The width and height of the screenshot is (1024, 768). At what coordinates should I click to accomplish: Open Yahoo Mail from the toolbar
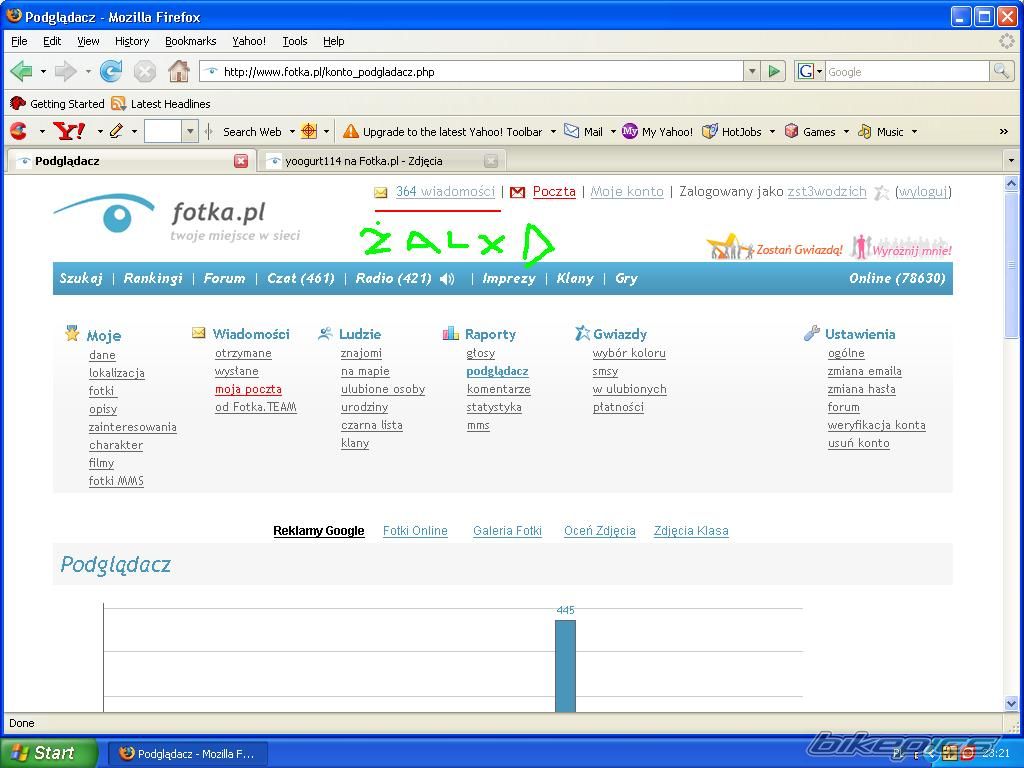click(x=584, y=131)
